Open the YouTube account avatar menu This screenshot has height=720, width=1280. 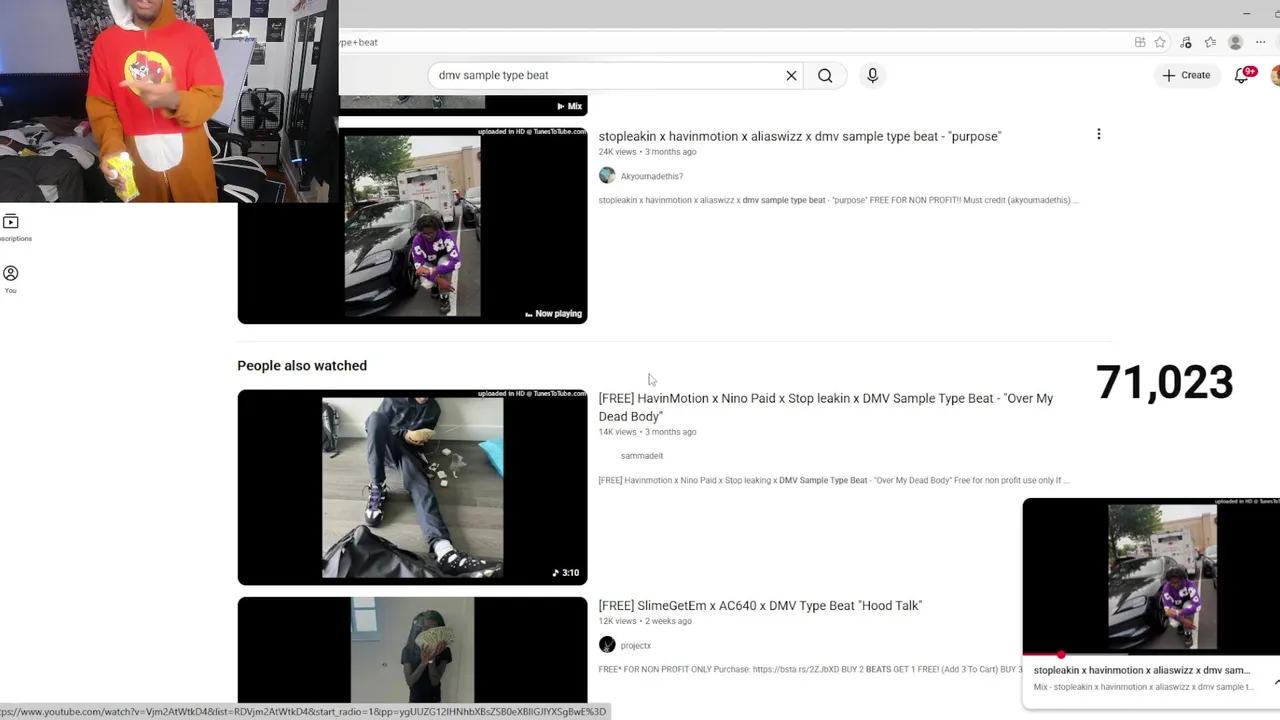click(1275, 75)
